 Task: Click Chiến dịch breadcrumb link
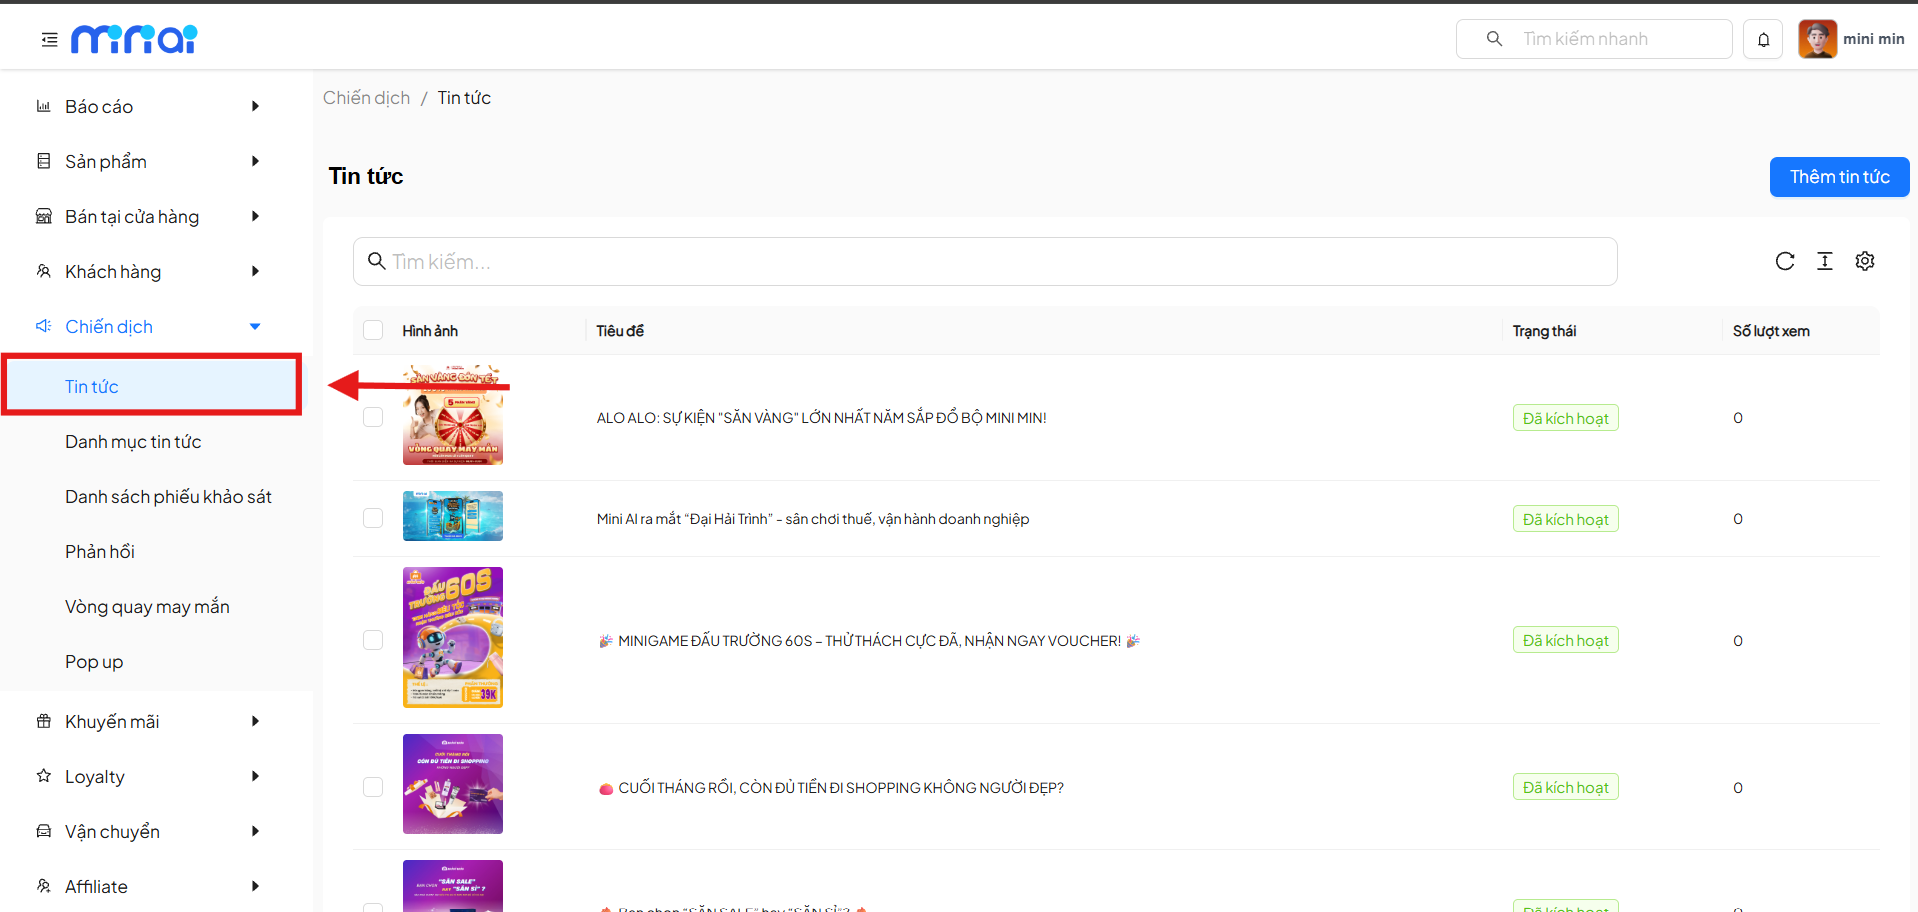tap(366, 98)
